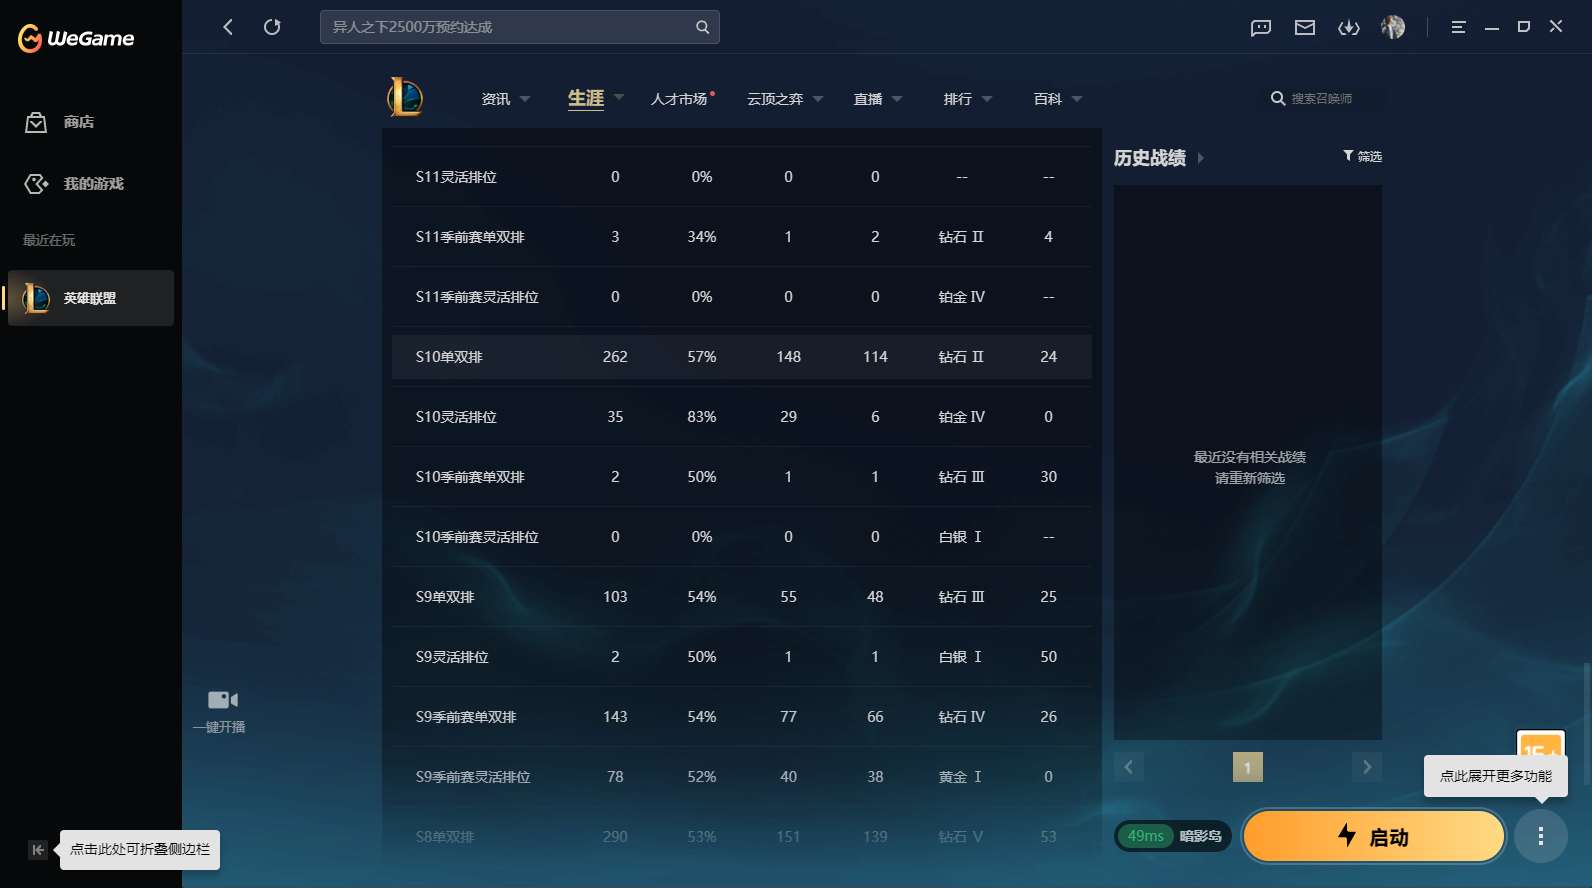Select the S10单双排 row
Screen dimensions: 1592x888
click(741, 357)
